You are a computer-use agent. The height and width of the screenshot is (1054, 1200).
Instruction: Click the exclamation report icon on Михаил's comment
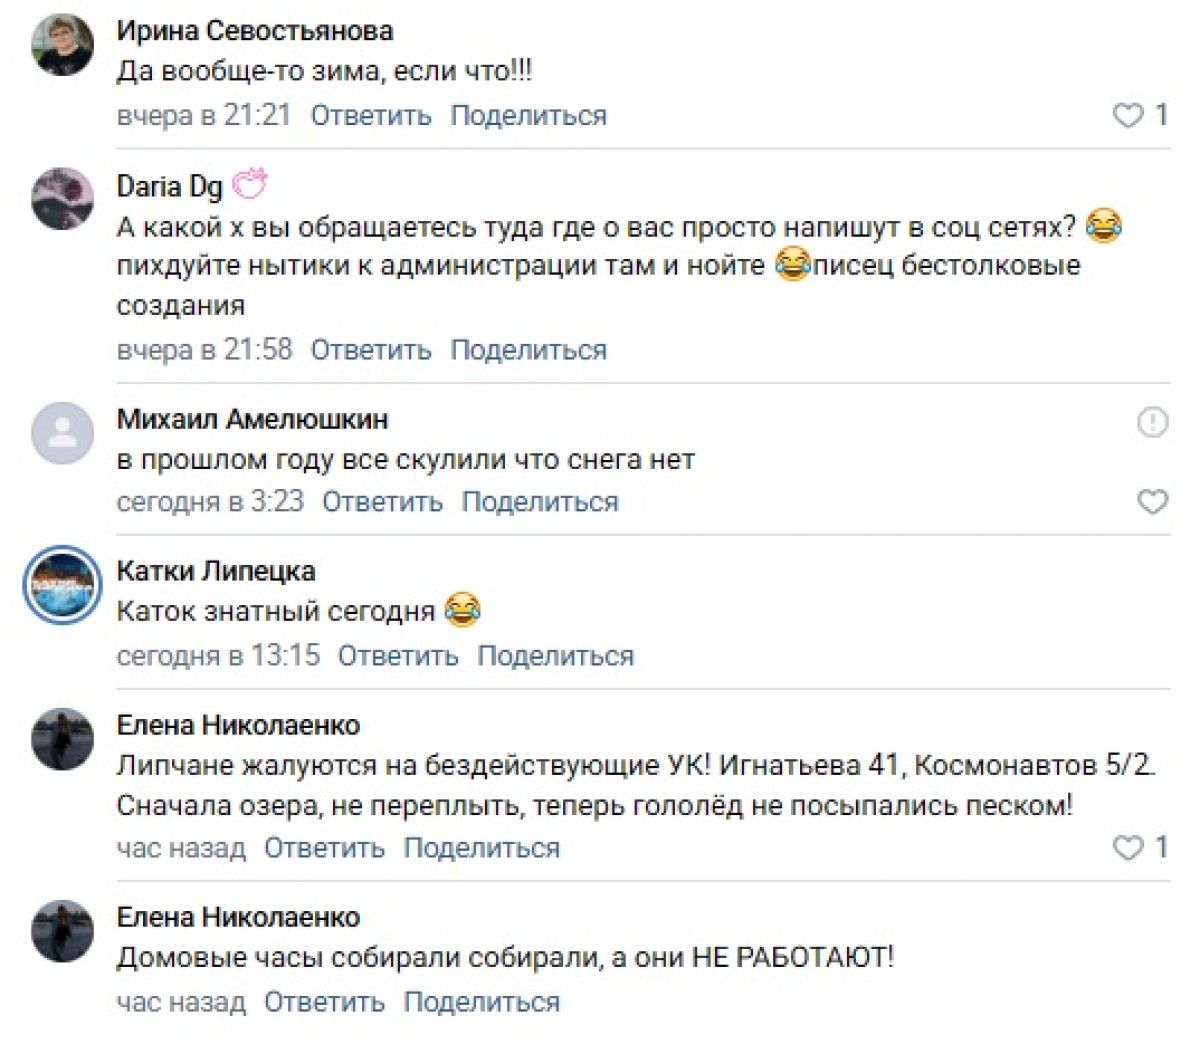pos(1152,422)
